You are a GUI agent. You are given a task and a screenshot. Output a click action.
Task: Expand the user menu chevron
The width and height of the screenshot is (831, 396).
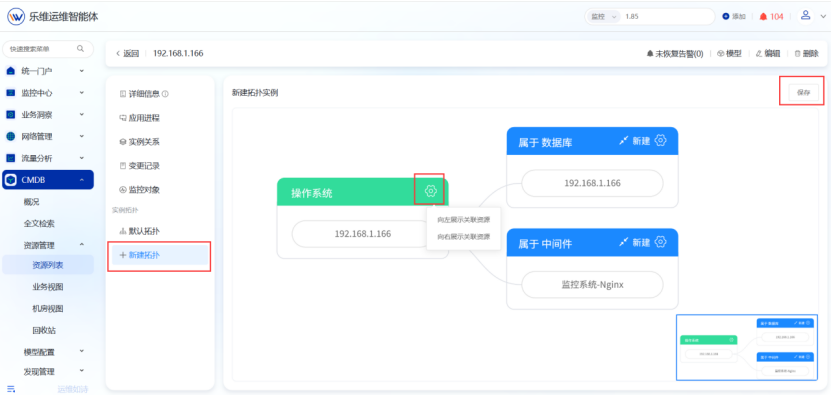click(822, 16)
